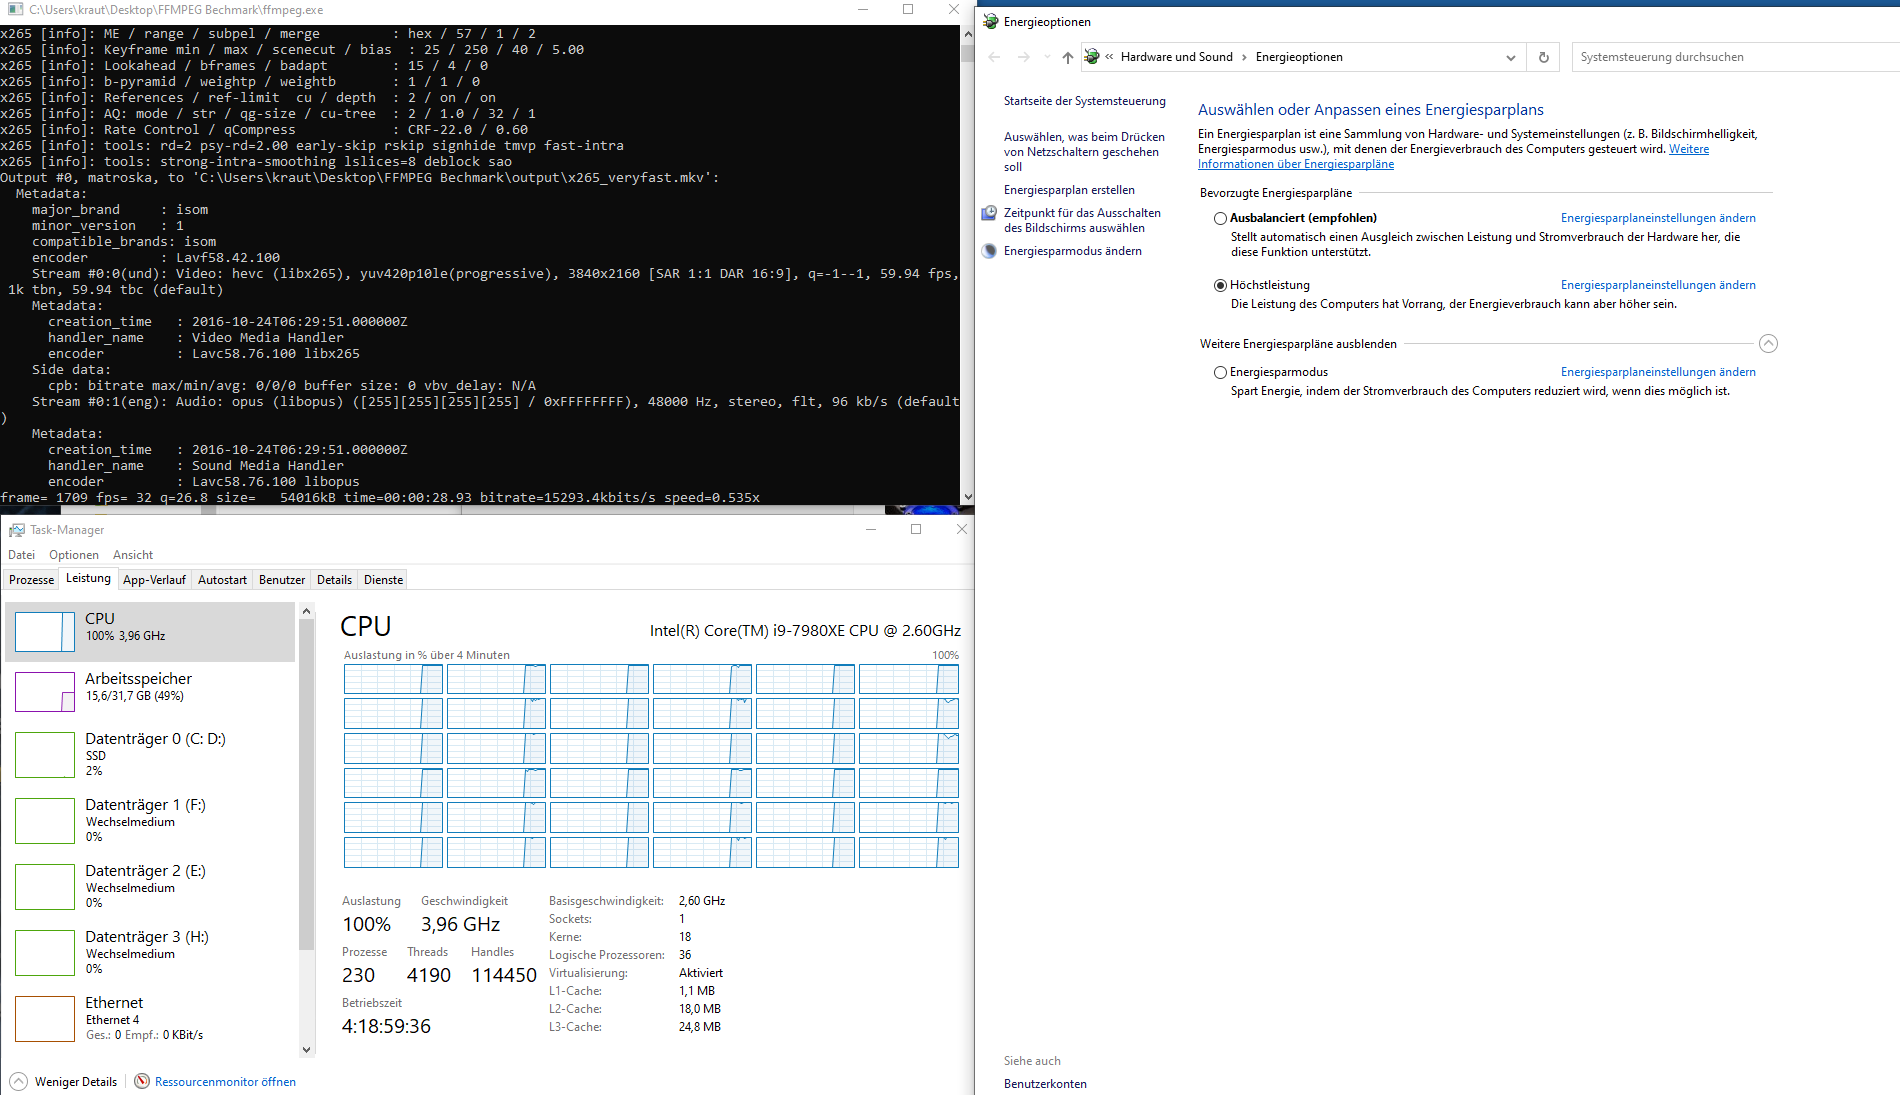Select Datenträger 0 (C: D:) entry
1900x1095 pixels.
(x=150, y=755)
